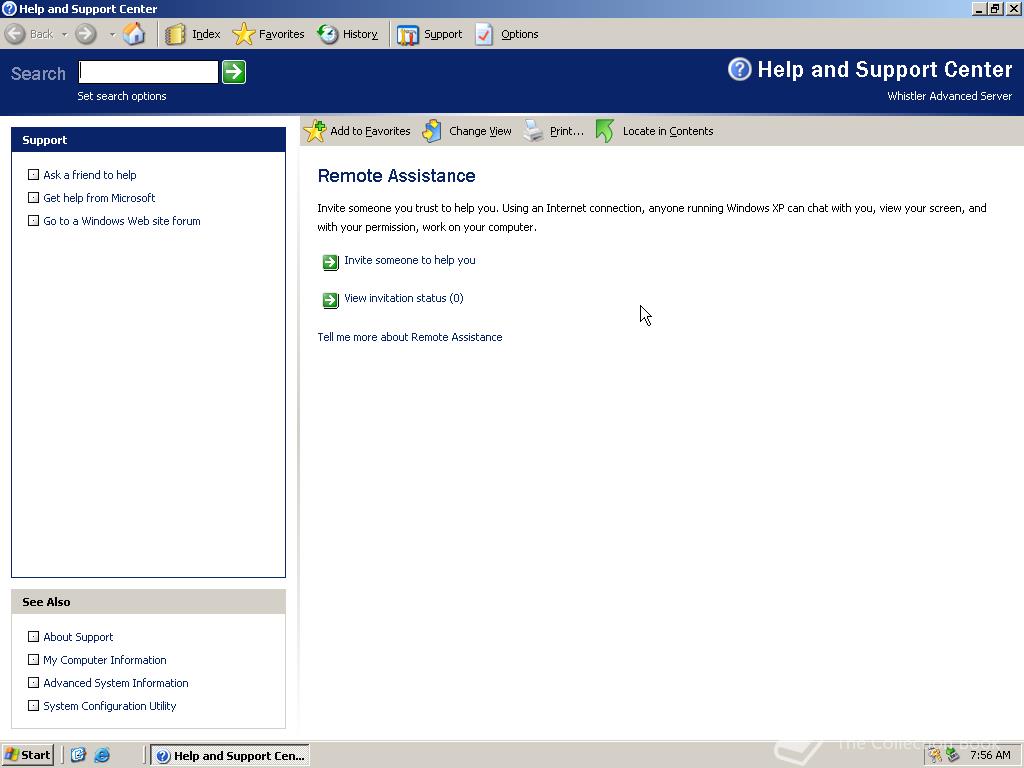1024x768 pixels.
Task: Open Favorites toolbar label
Action: pos(281,34)
